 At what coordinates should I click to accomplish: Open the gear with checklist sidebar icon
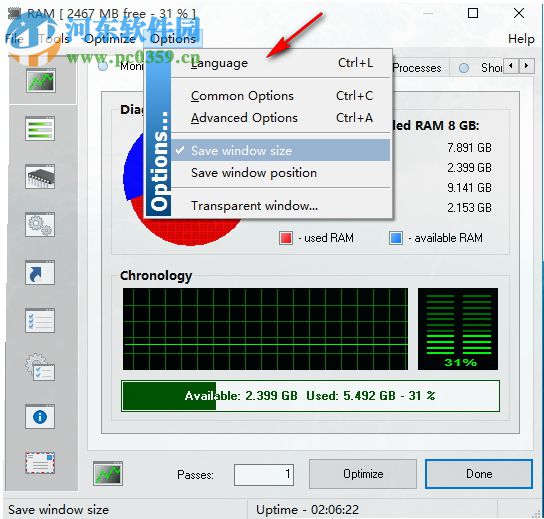(x=40, y=367)
